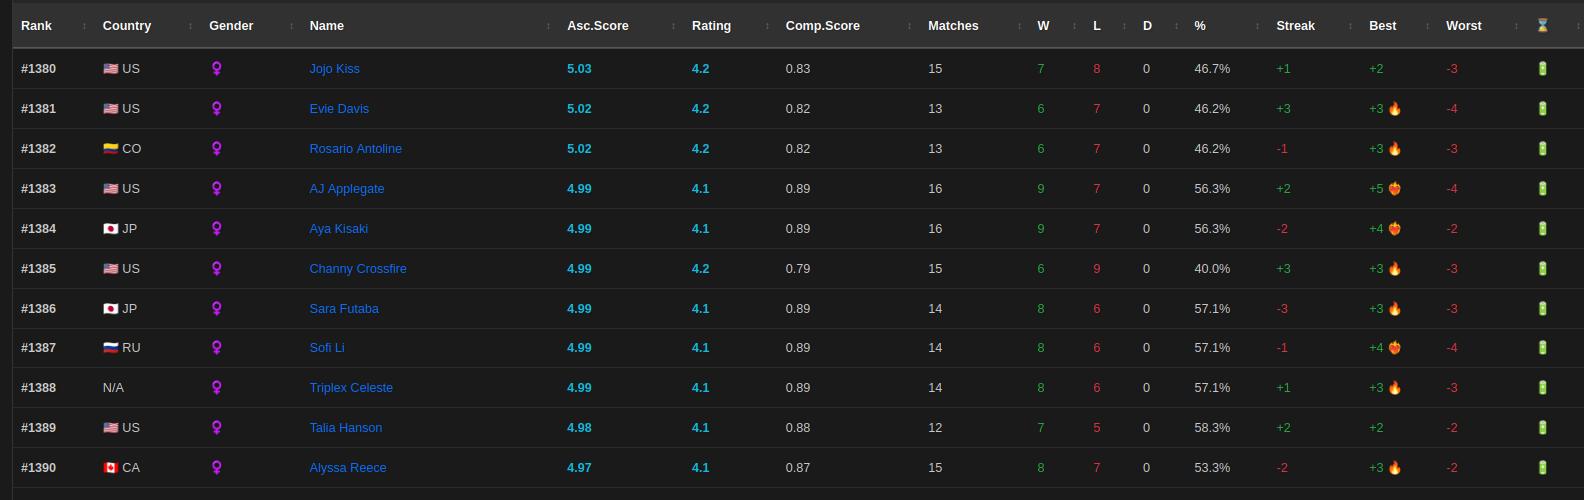This screenshot has width=1584, height=500.
Task: Click the flaming heart icon in AJ Applegate row
Action: tap(1395, 189)
